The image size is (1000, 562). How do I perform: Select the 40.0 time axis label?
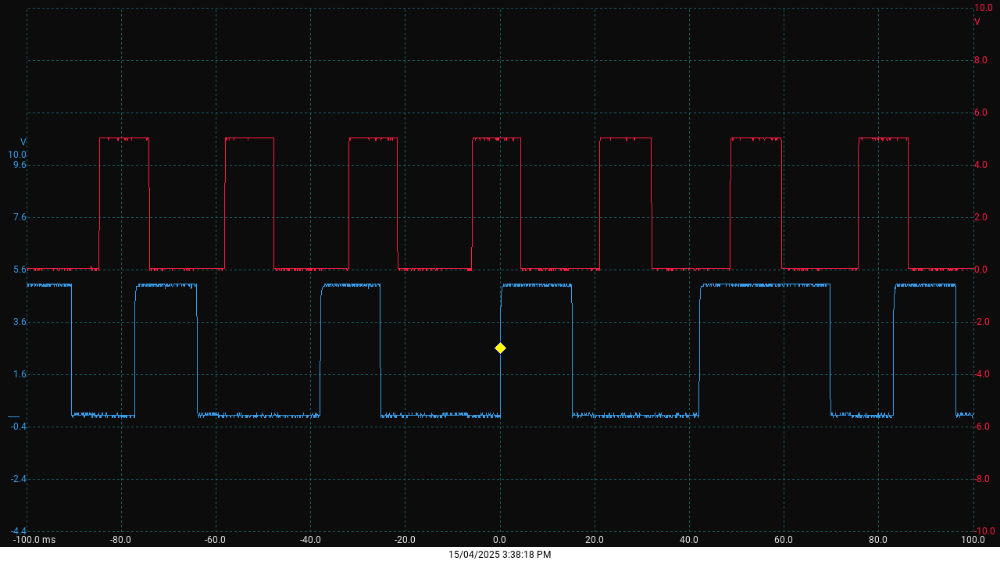point(689,540)
